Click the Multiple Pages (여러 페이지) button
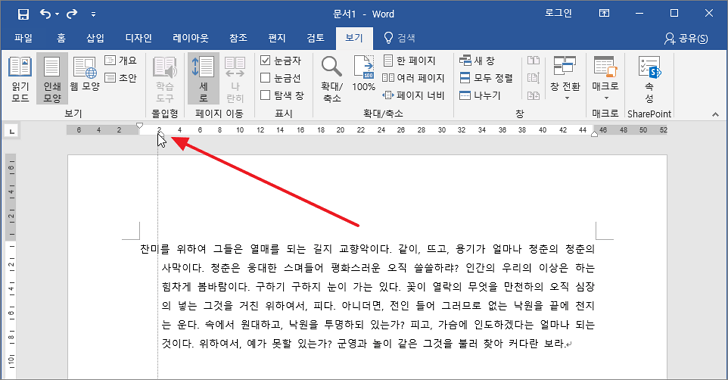 (413, 78)
